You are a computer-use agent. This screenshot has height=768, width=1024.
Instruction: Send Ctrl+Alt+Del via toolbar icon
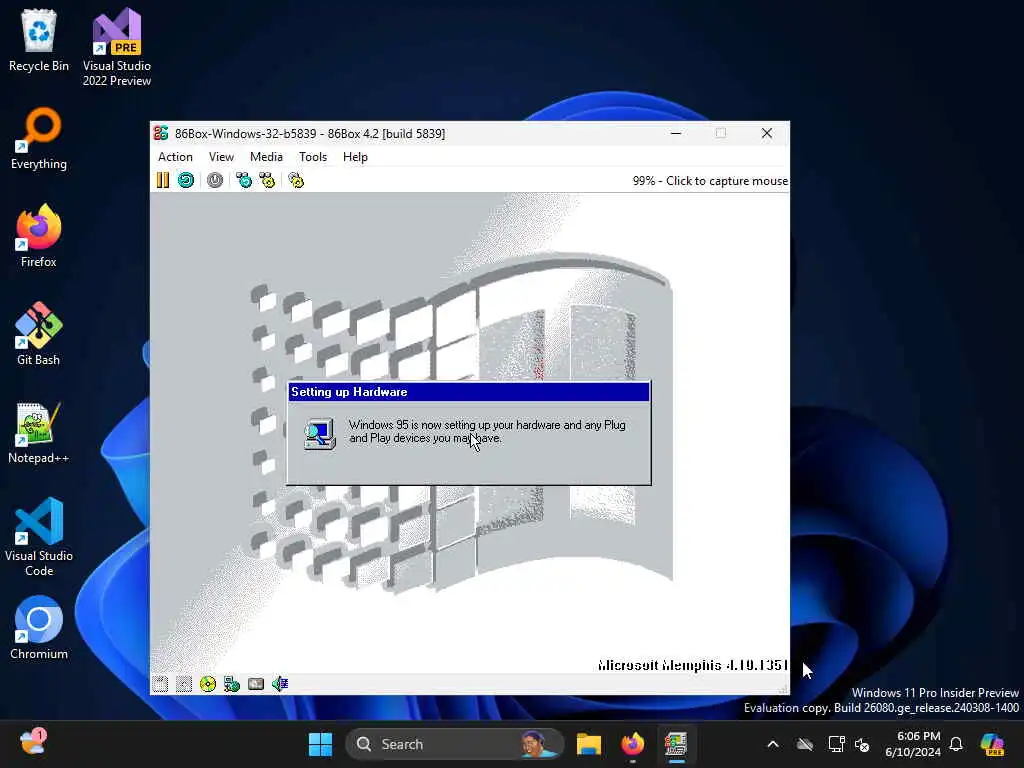[x=244, y=180]
